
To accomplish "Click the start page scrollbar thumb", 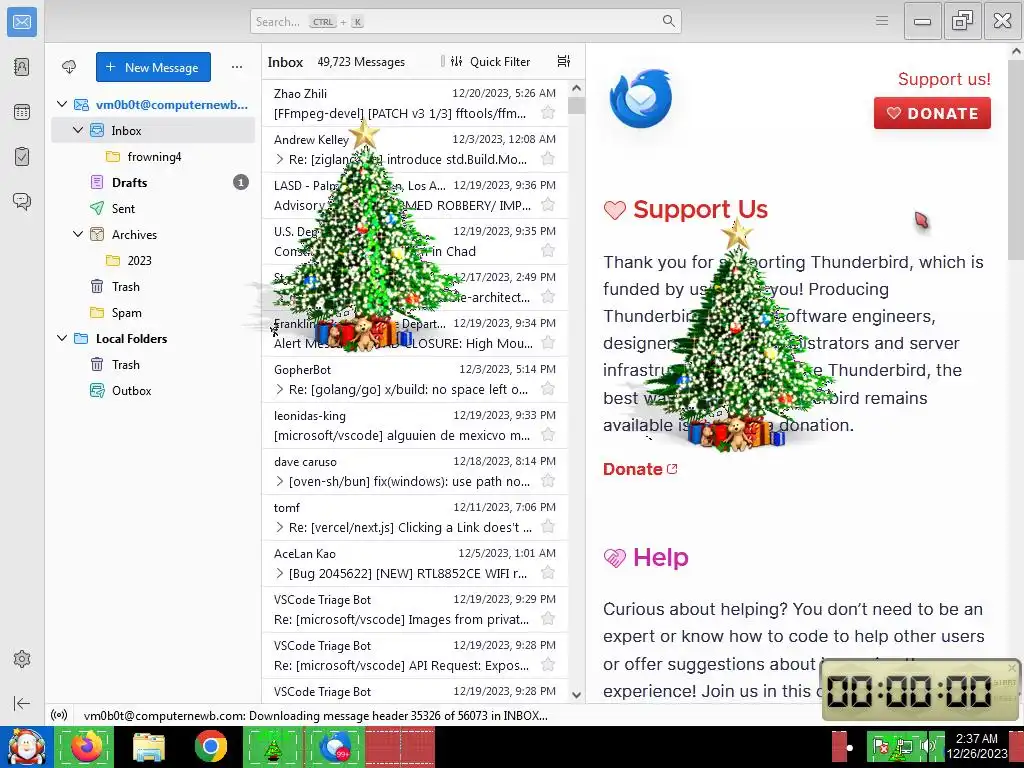I will pos(1016,160).
